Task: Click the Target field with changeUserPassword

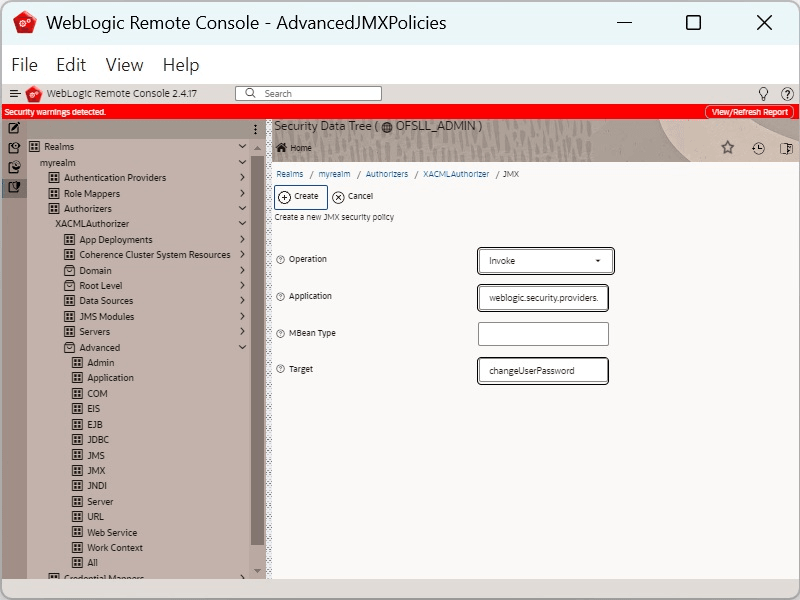Action: [x=543, y=371]
